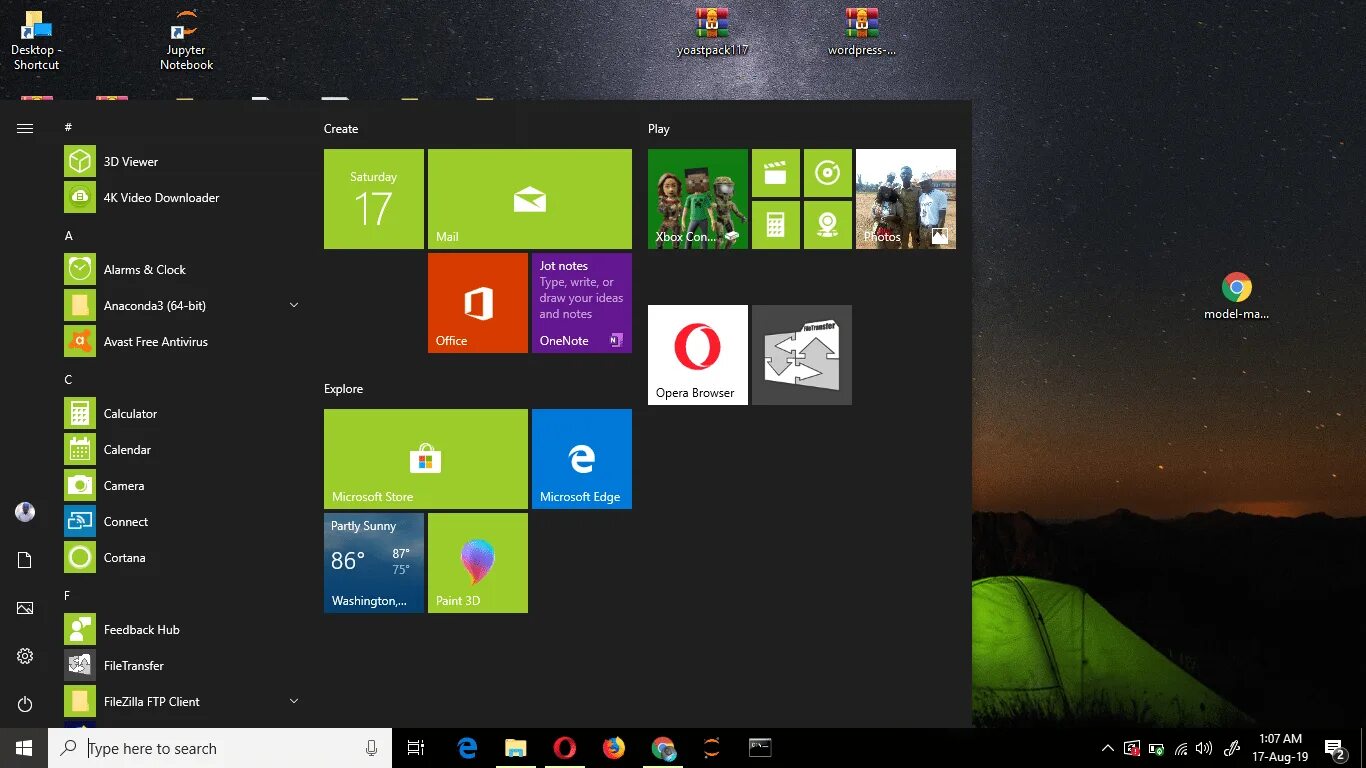The image size is (1366, 768).
Task: Open Task View on the taskbar
Action: (x=416, y=748)
